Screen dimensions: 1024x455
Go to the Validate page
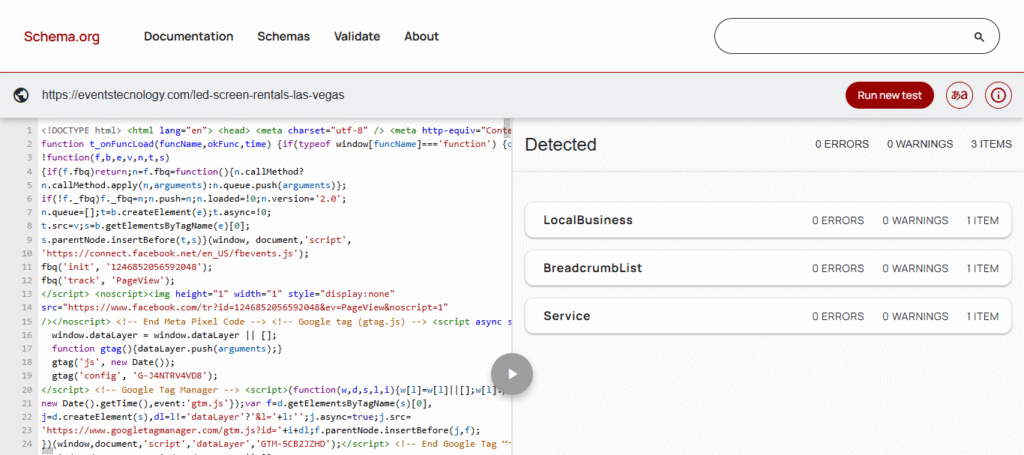tap(357, 37)
